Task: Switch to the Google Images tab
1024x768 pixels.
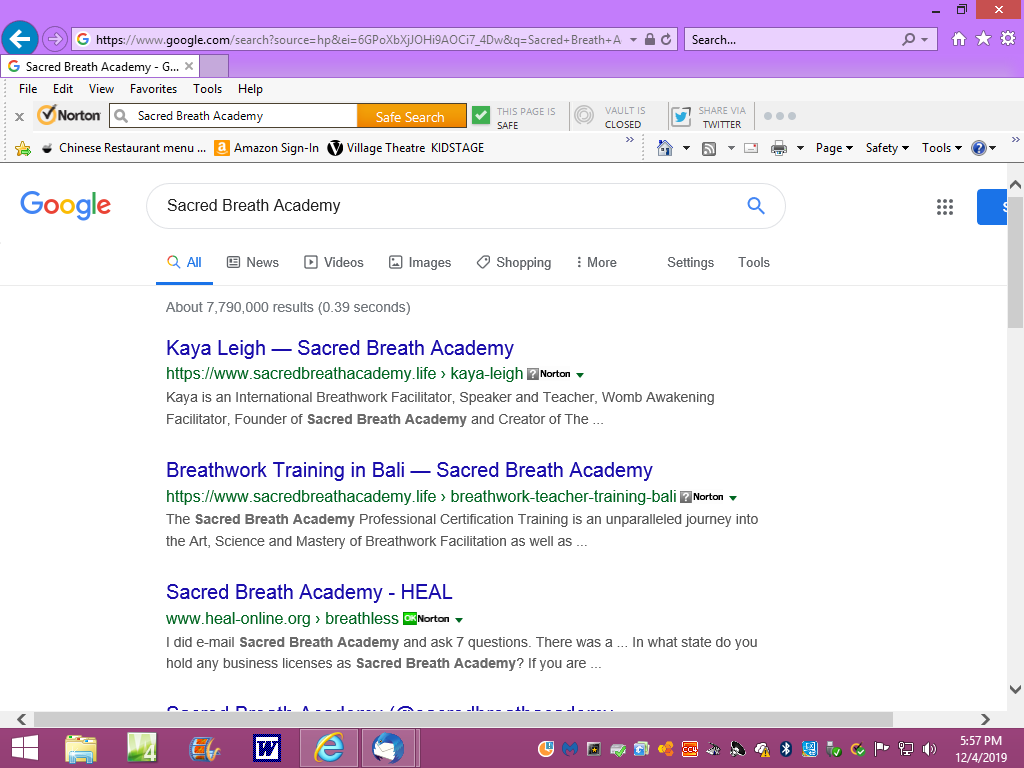Action: pos(420,263)
